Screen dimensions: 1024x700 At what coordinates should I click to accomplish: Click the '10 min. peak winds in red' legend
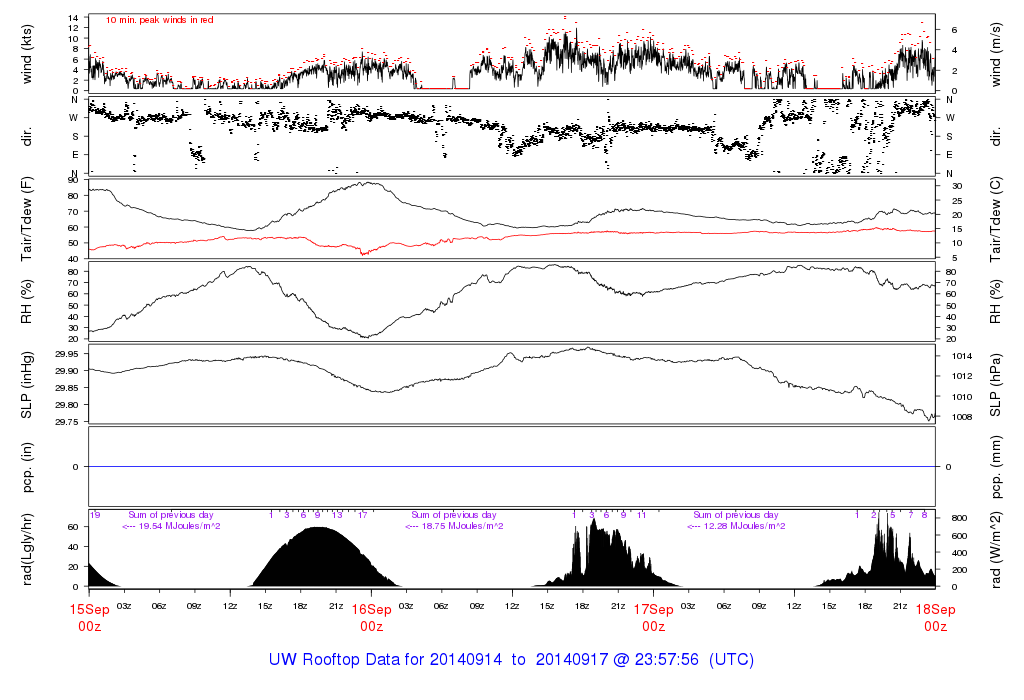click(160, 20)
